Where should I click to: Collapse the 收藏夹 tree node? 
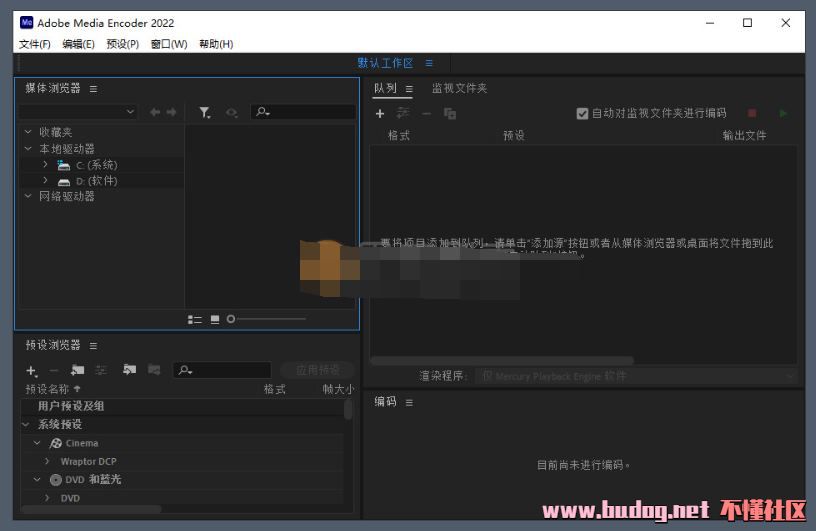coord(28,132)
